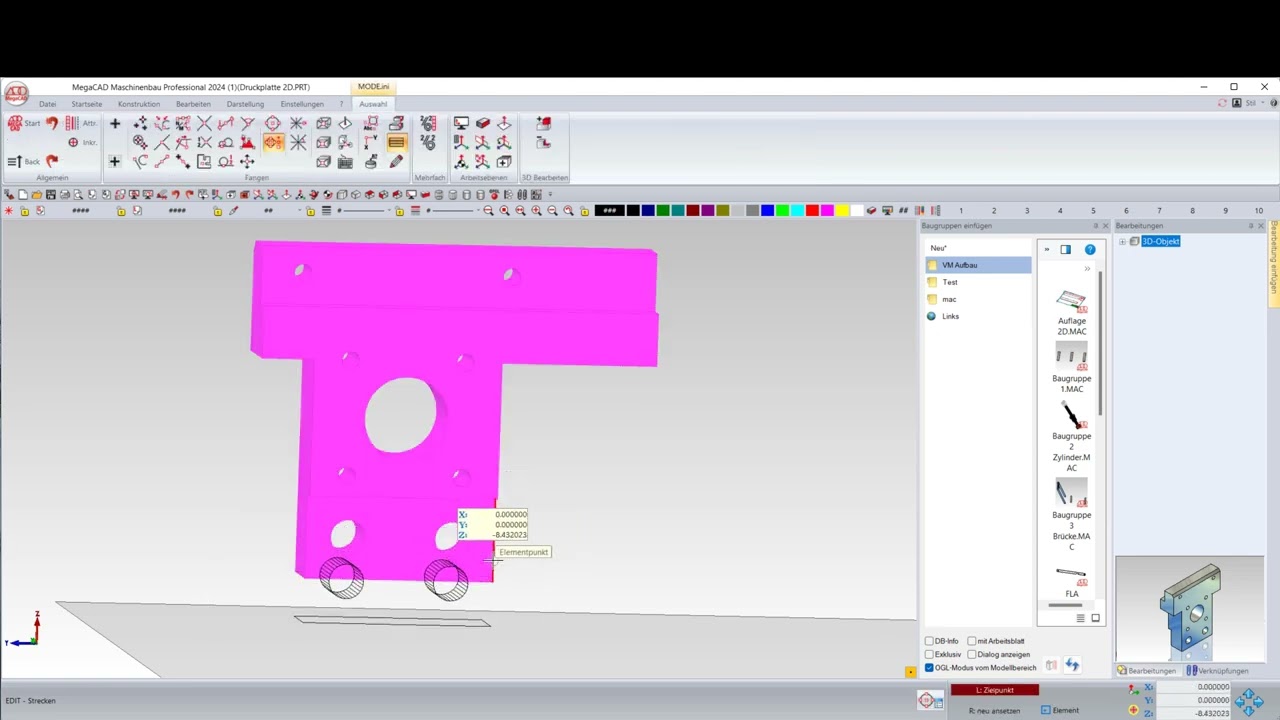Switch to the Bearbeiten ribbon tab
This screenshot has height=720, width=1280.
193,104
